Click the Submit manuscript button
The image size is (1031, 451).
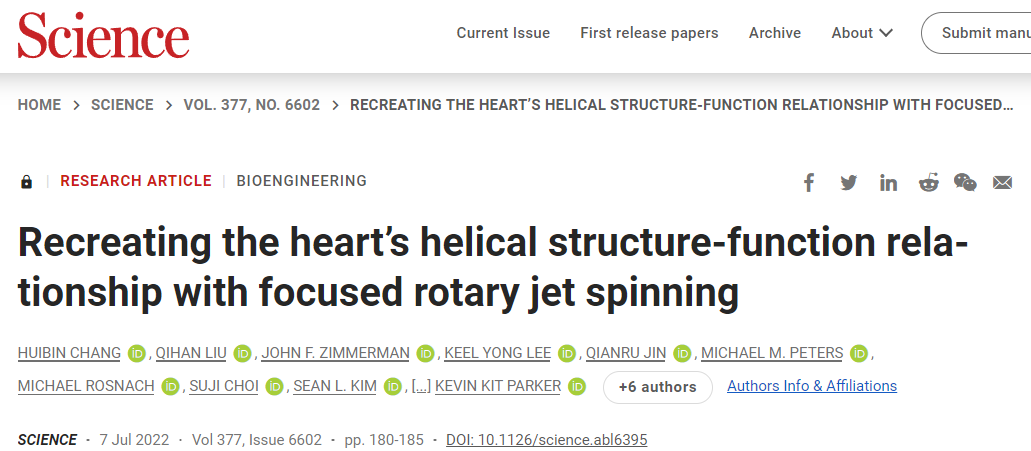point(976,33)
